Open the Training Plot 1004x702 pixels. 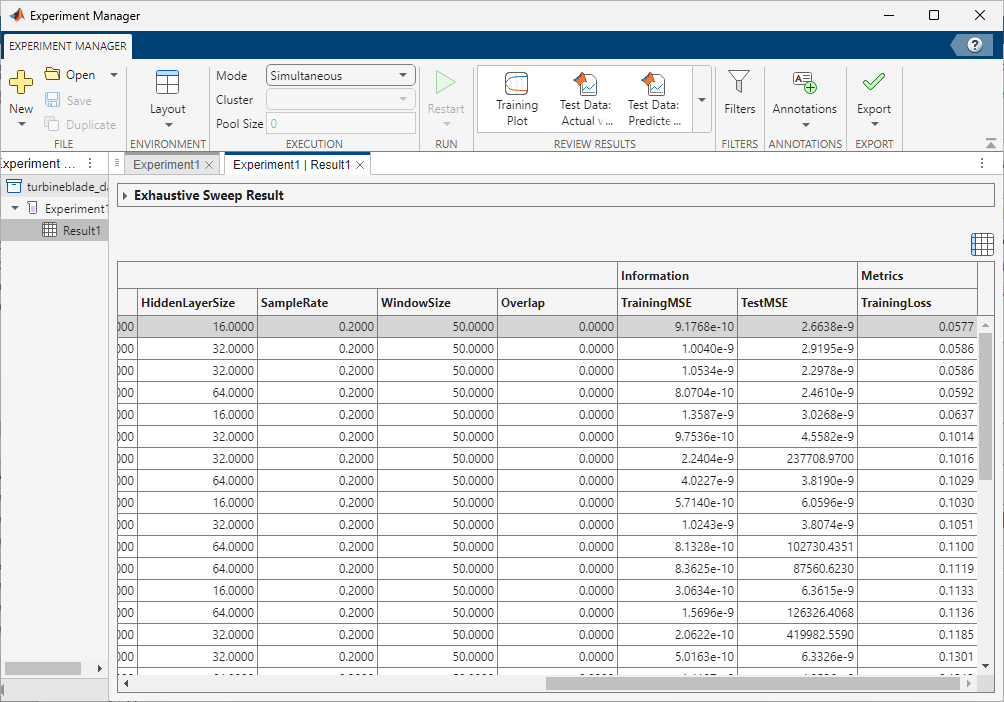516,97
